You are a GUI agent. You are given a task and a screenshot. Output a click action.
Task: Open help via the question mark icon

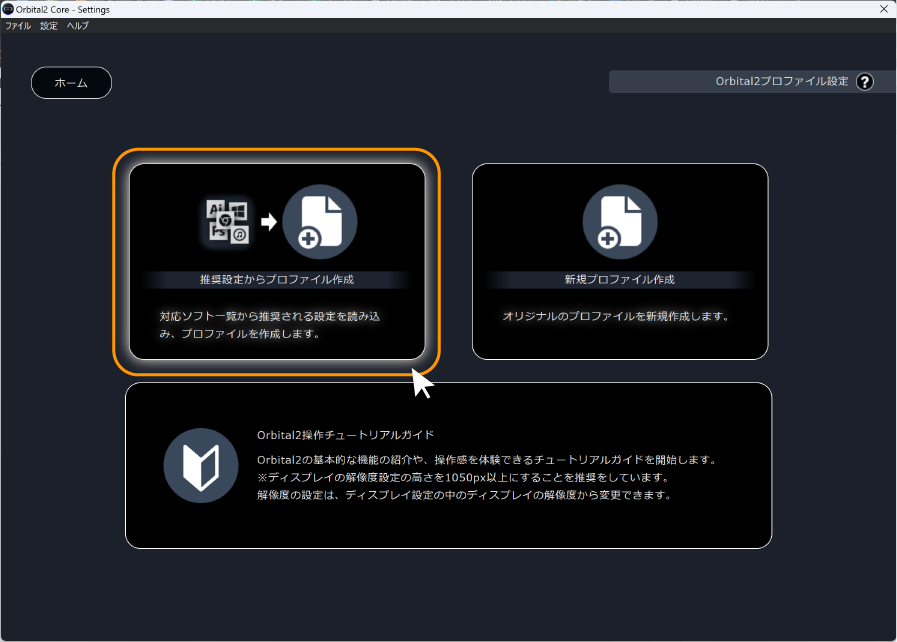pos(864,82)
